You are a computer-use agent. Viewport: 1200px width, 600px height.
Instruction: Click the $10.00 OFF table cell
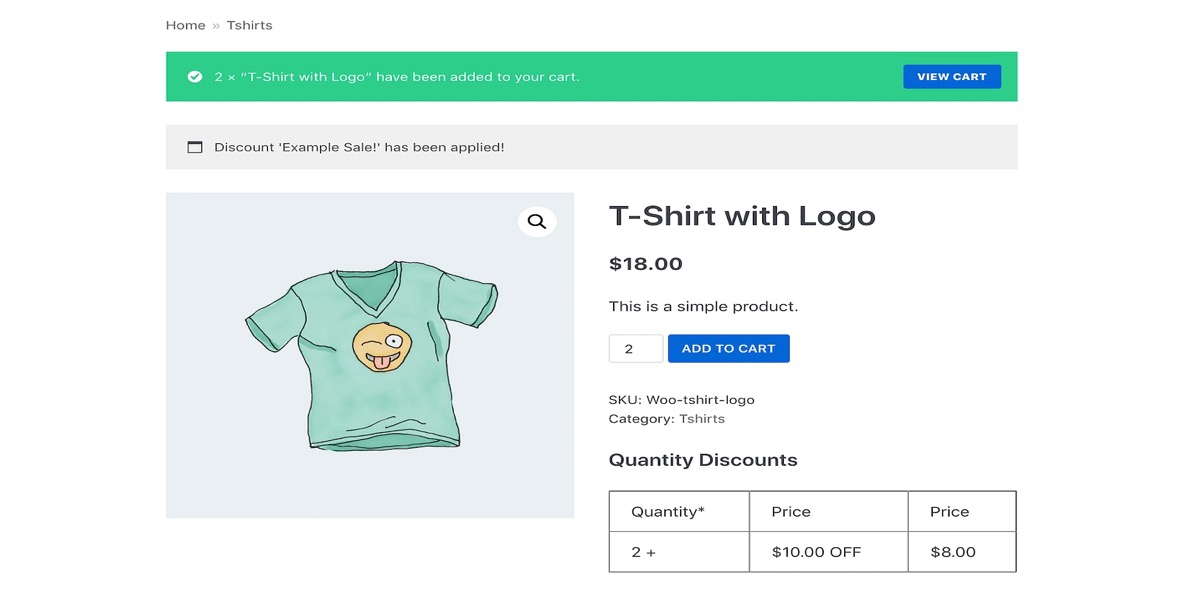(x=816, y=552)
